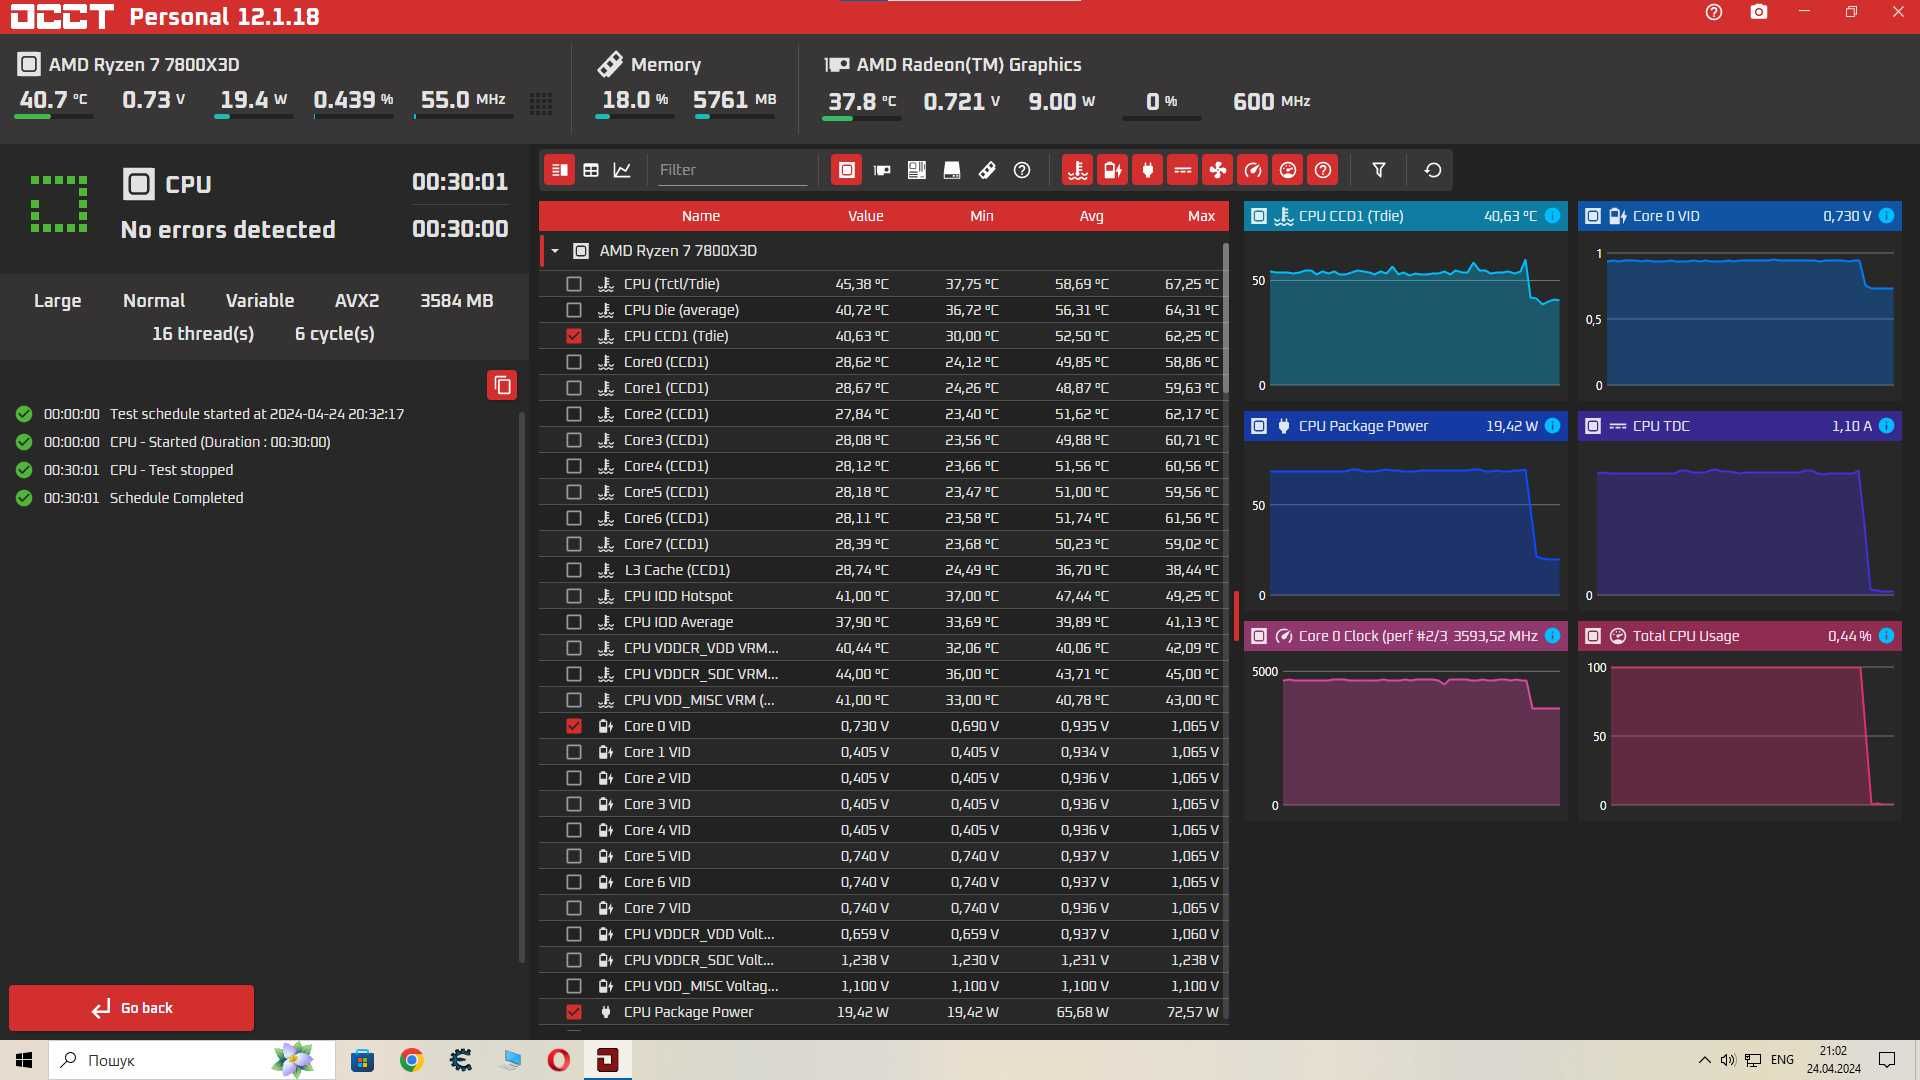Toggle the motherboard hardware filter
1920x1080 pixels.
916,170
